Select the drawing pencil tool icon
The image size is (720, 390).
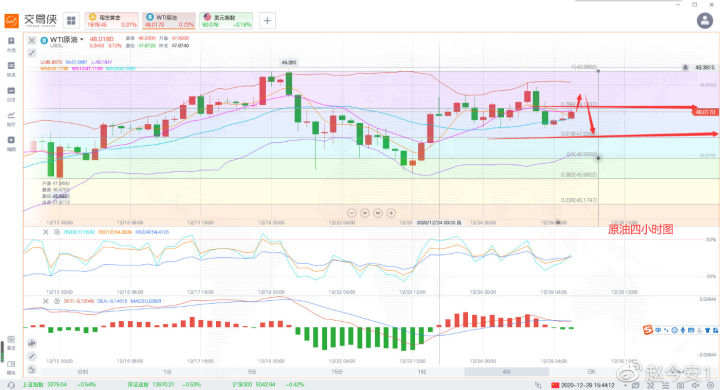click(32, 356)
